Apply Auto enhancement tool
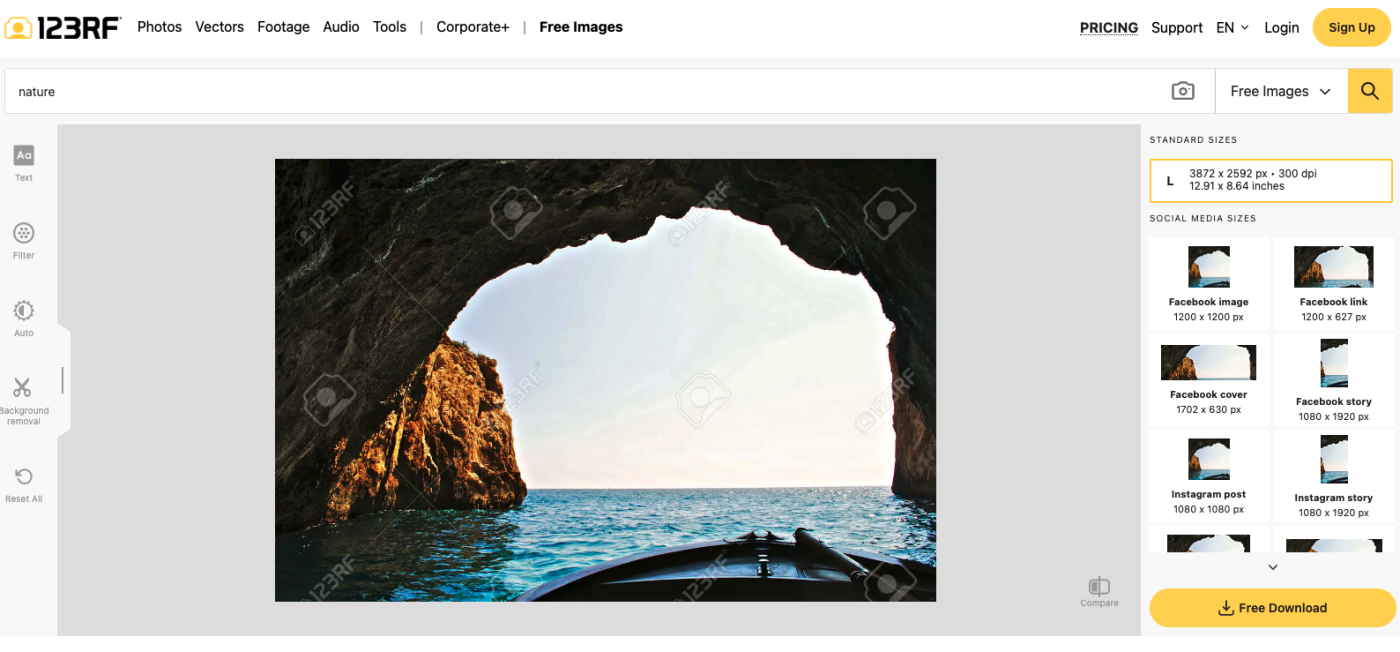The height and width of the screenshot is (652, 1400). (24, 311)
